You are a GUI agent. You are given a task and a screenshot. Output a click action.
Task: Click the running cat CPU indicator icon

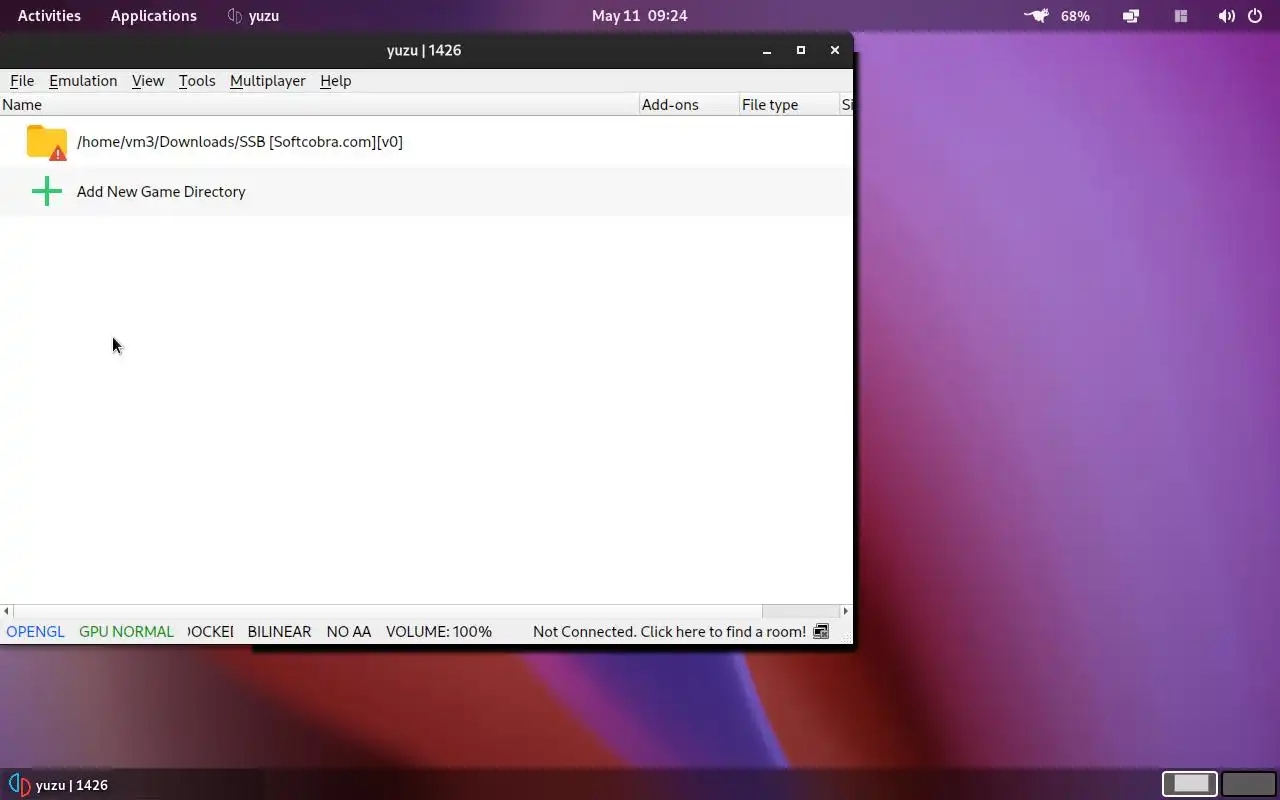click(x=1036, y=16)
